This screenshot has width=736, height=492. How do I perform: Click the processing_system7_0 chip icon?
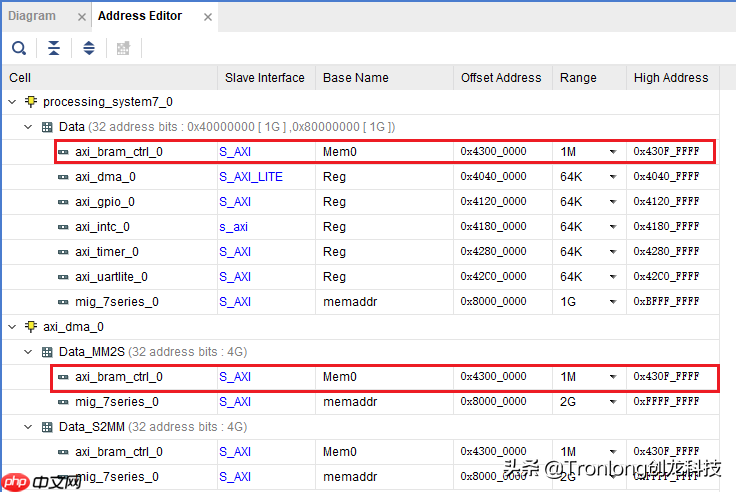(31, 102)
